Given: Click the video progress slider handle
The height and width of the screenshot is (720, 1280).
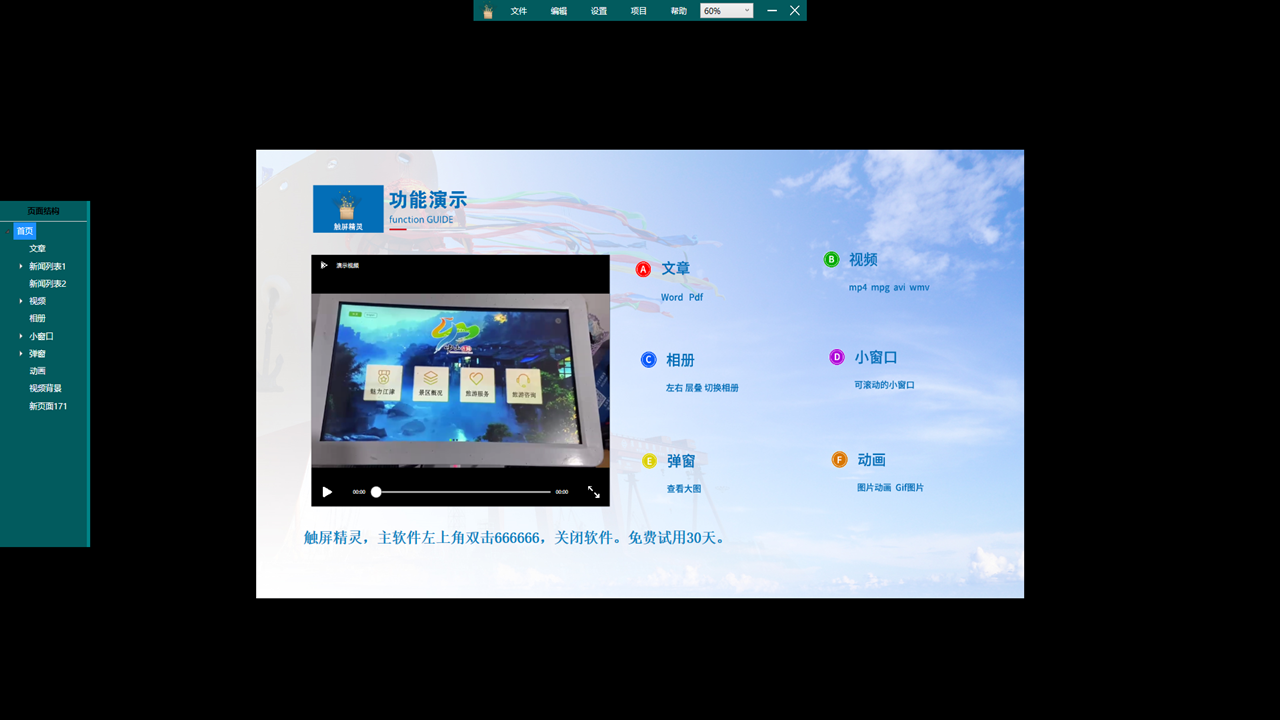Looking at the screenshot, I should [376, 492].
